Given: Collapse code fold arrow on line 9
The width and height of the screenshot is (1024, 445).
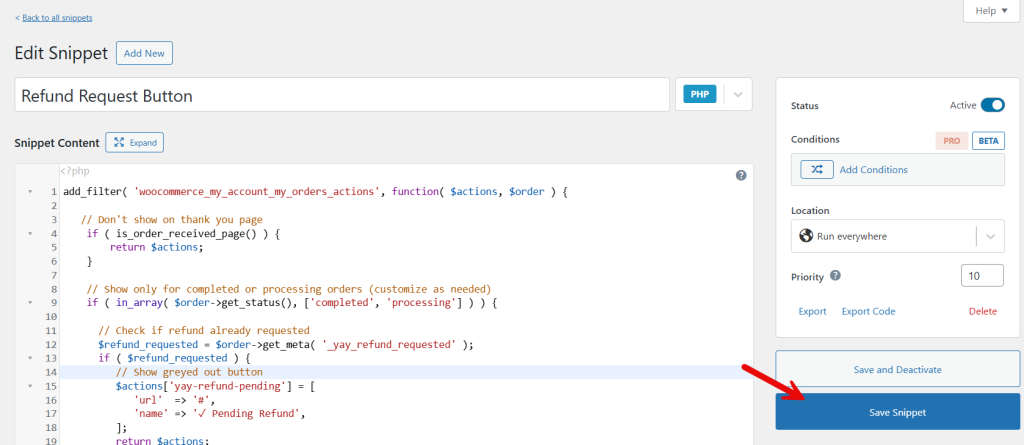Looking at the screenshot, I should pyautogui.click(x=29, y=303).
